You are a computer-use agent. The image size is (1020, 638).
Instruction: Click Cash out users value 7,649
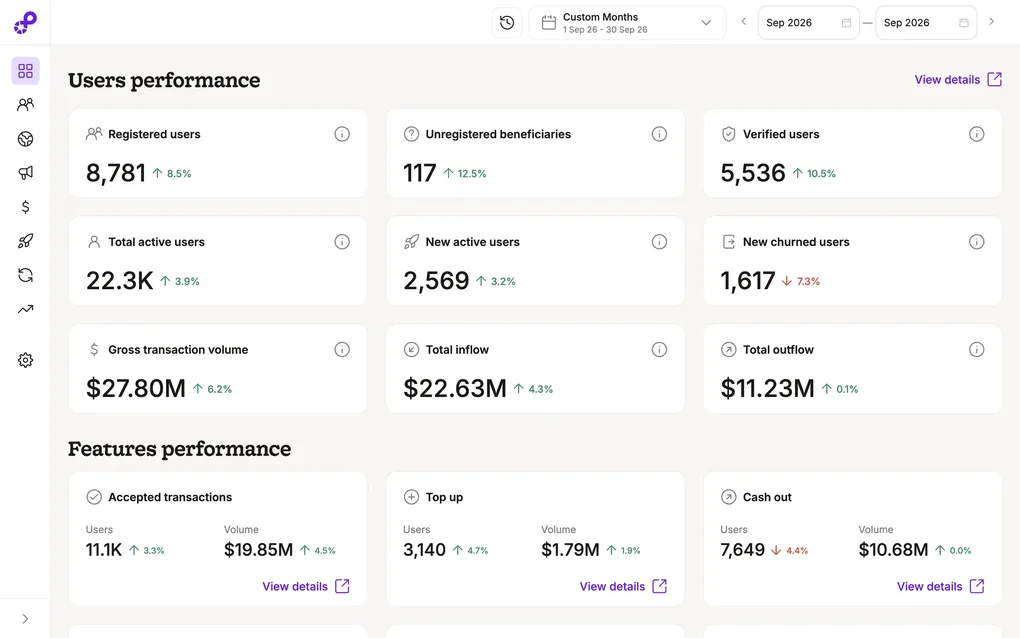click(742, 550)
